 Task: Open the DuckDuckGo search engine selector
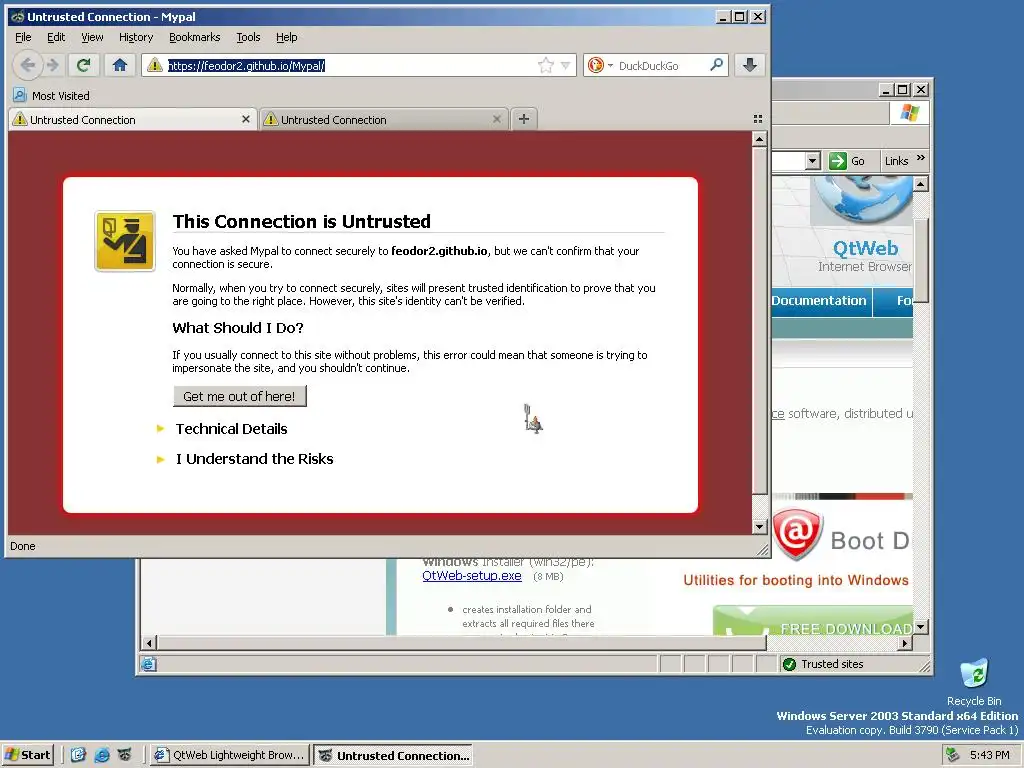coord(600,65)
